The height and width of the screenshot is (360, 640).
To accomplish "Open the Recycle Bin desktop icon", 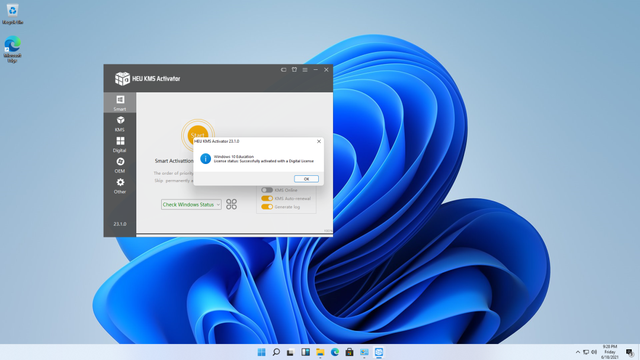I will (12, 14).
